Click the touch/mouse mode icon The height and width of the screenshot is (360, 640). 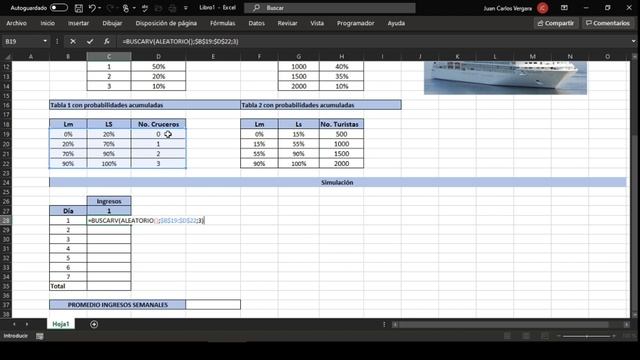126,8
